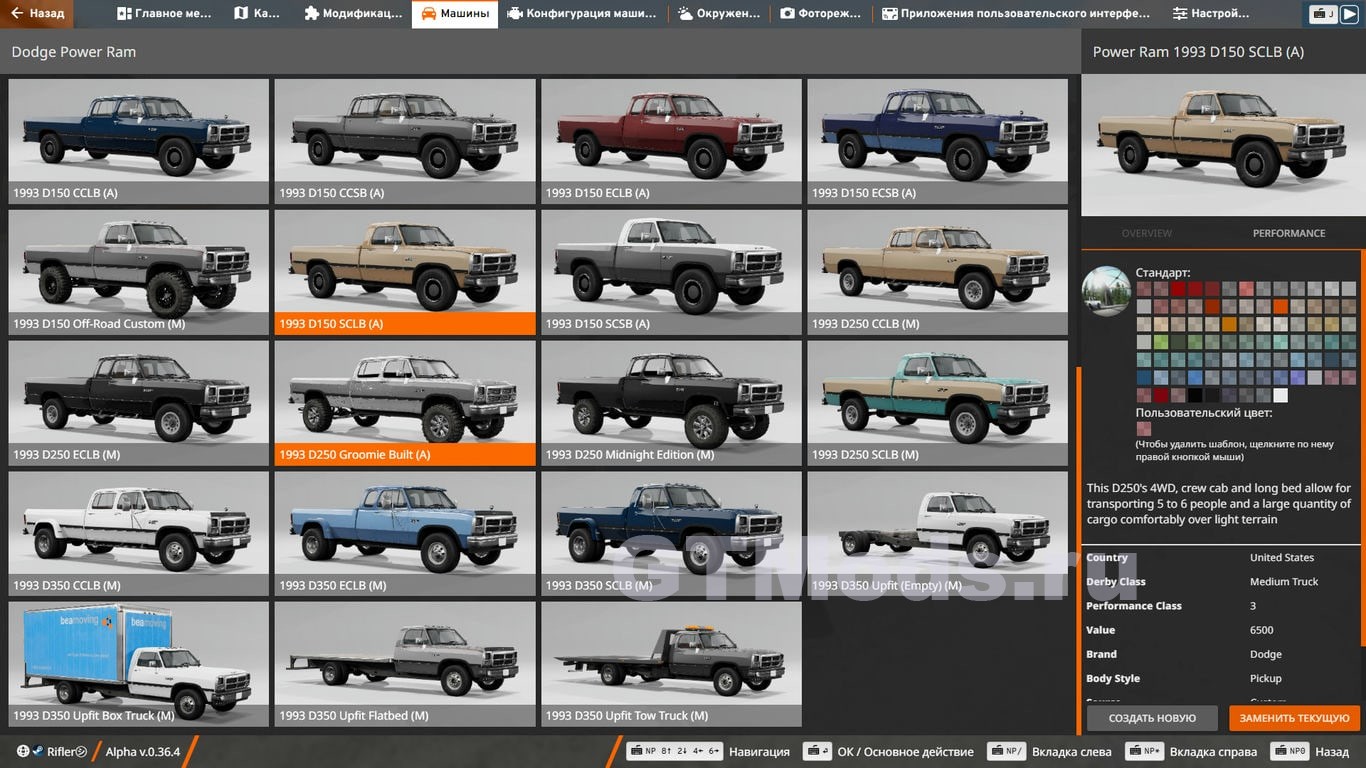Click the Body Style value Pickup

(x=1266, y=678)
